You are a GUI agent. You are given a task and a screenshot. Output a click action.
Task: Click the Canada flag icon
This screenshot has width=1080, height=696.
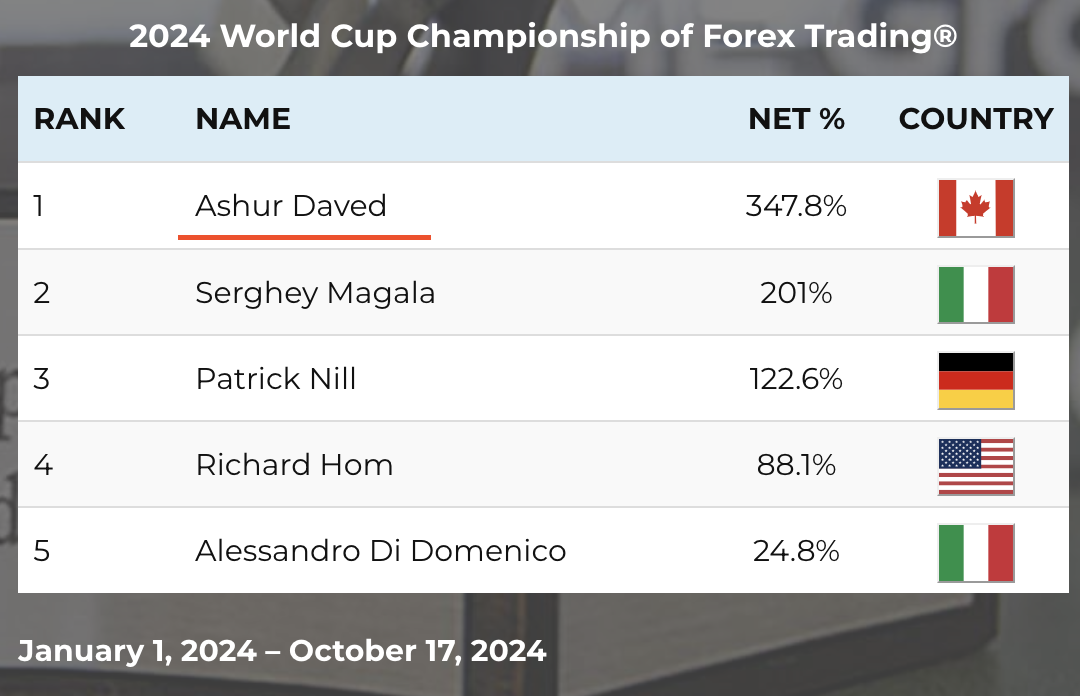click(976, 208)
